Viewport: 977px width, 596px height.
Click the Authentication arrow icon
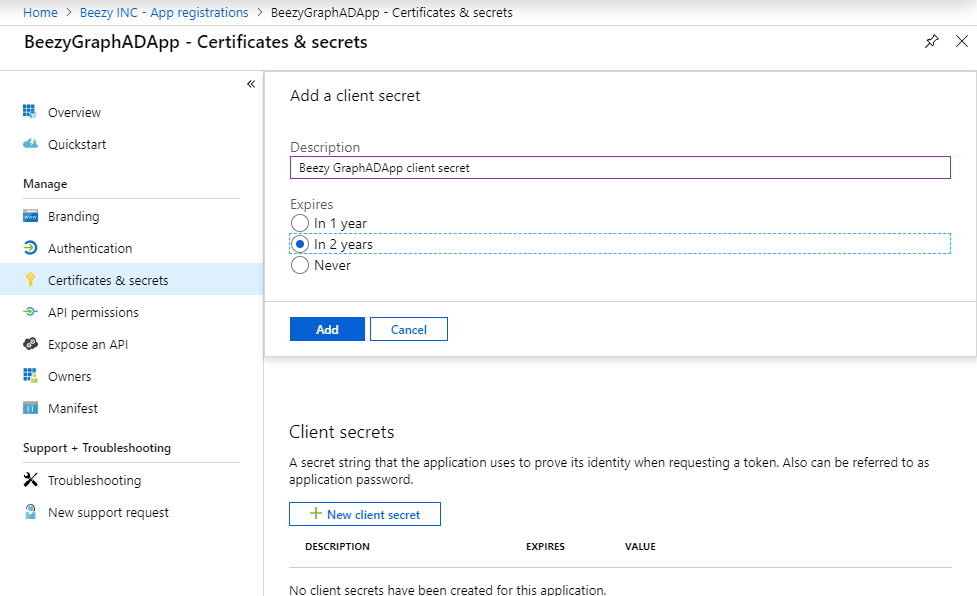point(30,248)
